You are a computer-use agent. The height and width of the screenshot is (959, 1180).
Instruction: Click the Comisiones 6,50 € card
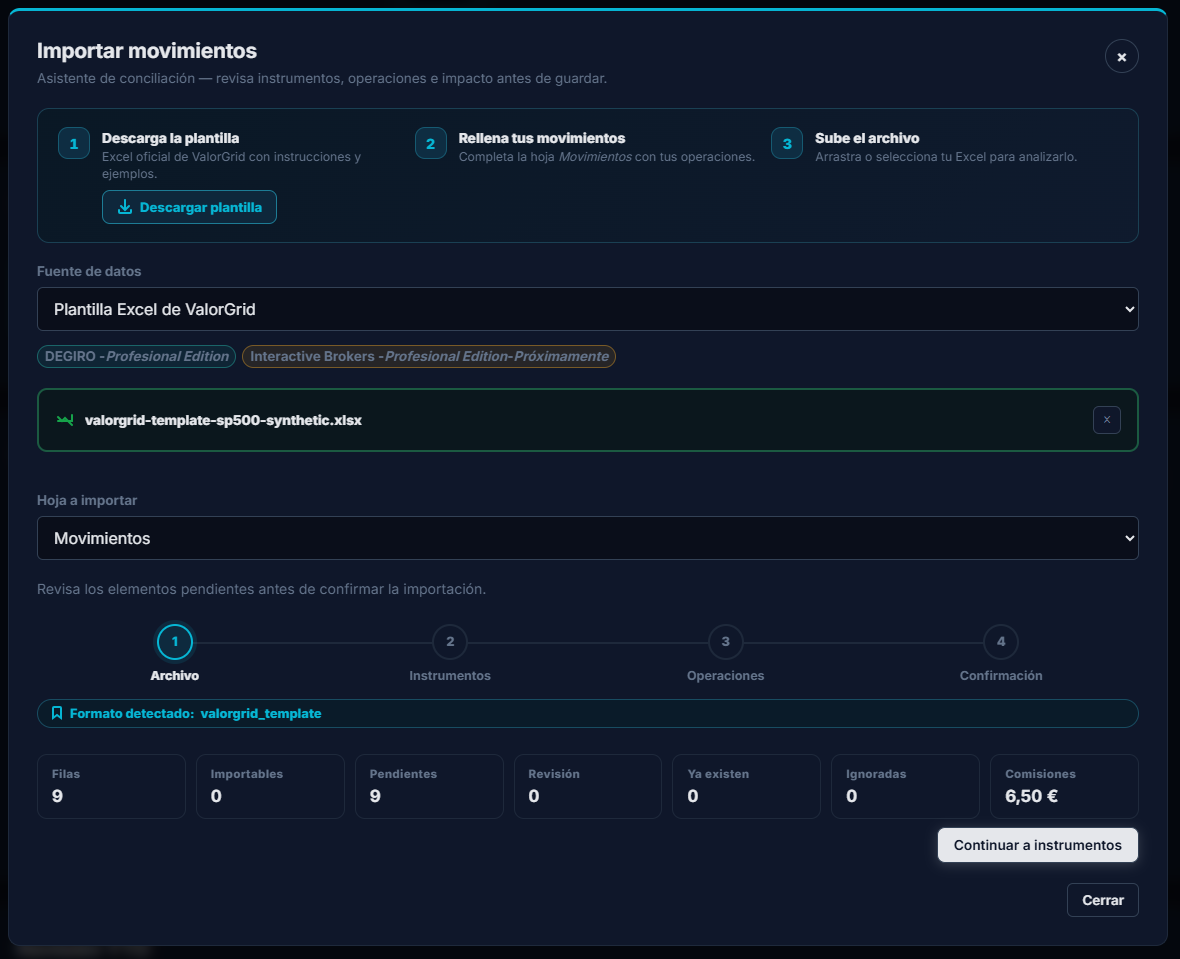[1064, 787]
